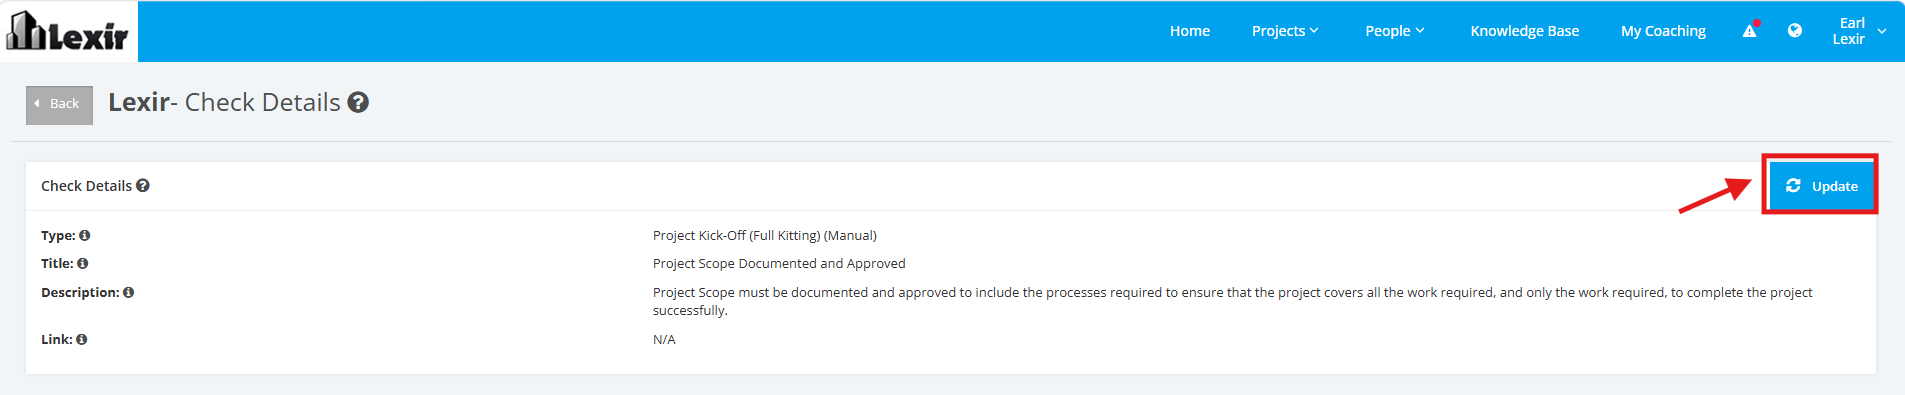Go to Home in navigation bar
The image size is (1905, 395).
click(x=1190, y=31)
